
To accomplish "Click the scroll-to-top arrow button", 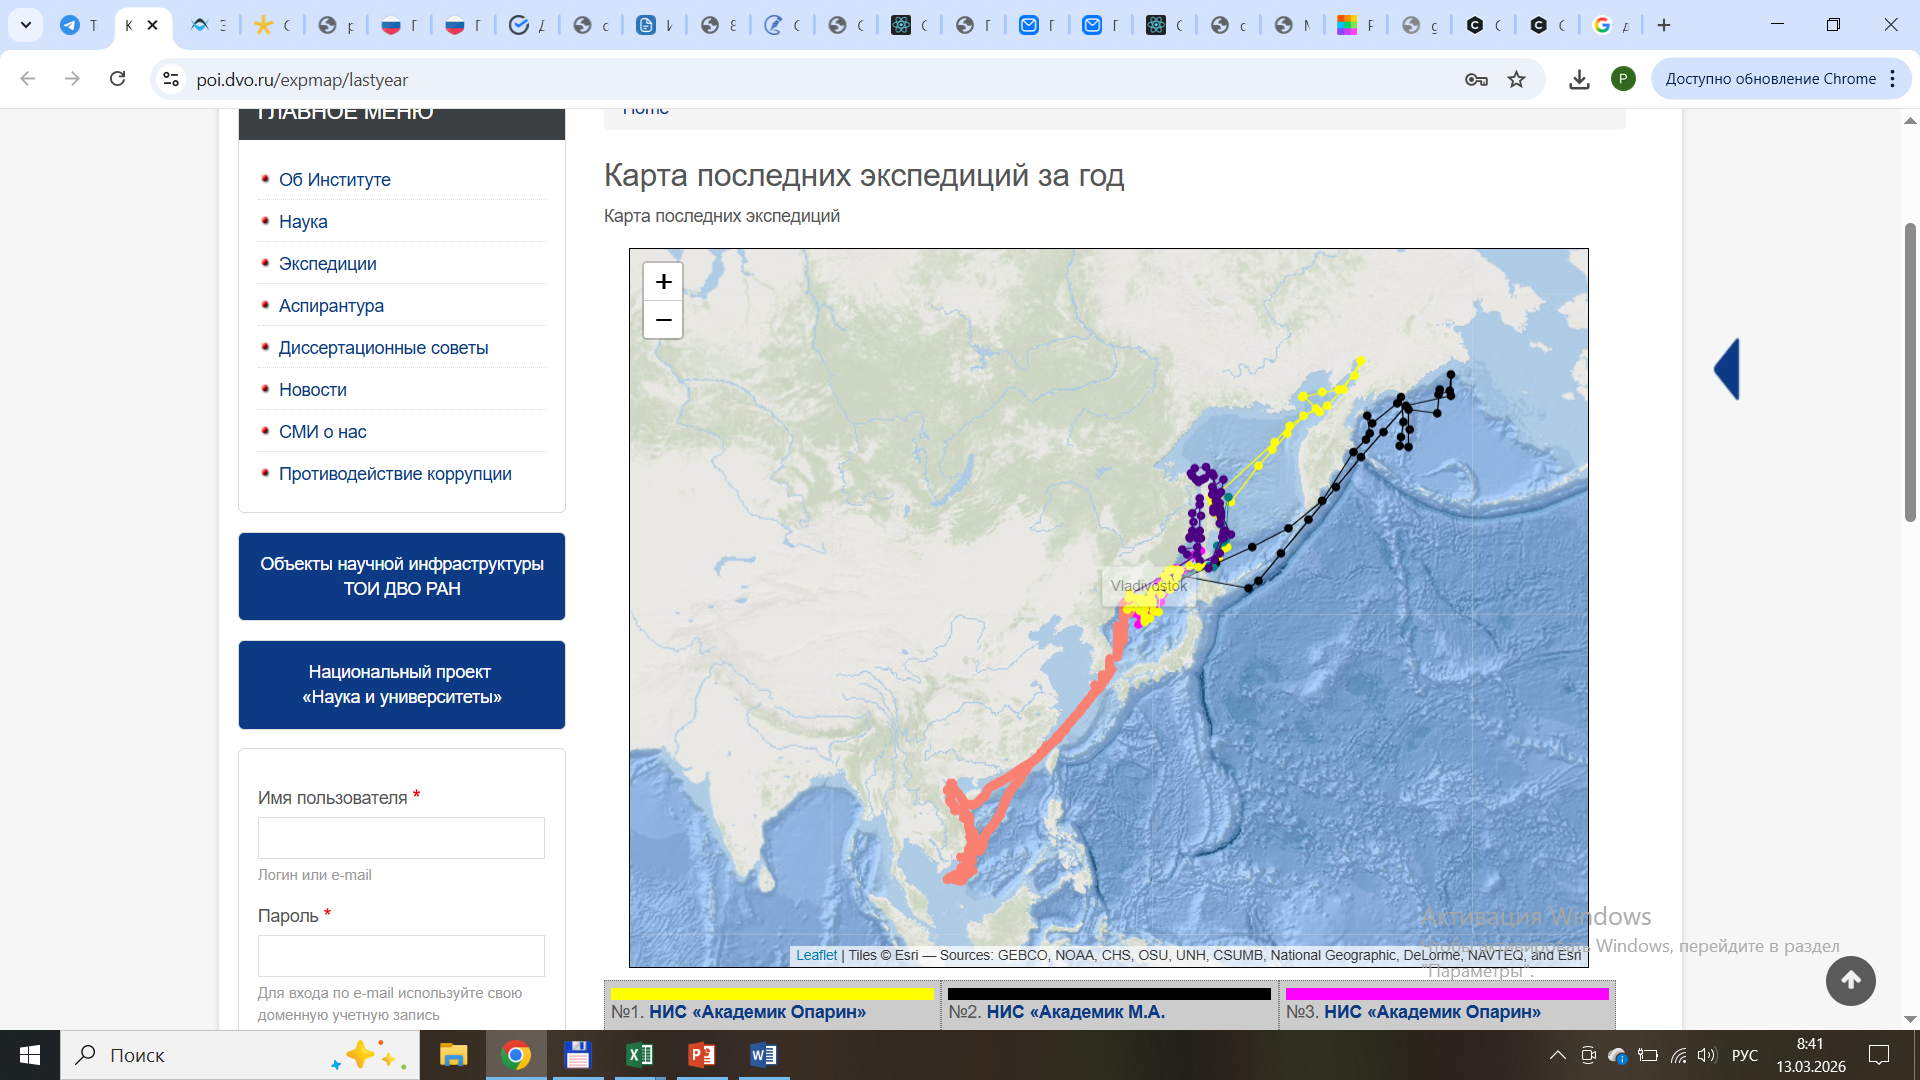I will pyautogui.click(x=1850, y=981).
